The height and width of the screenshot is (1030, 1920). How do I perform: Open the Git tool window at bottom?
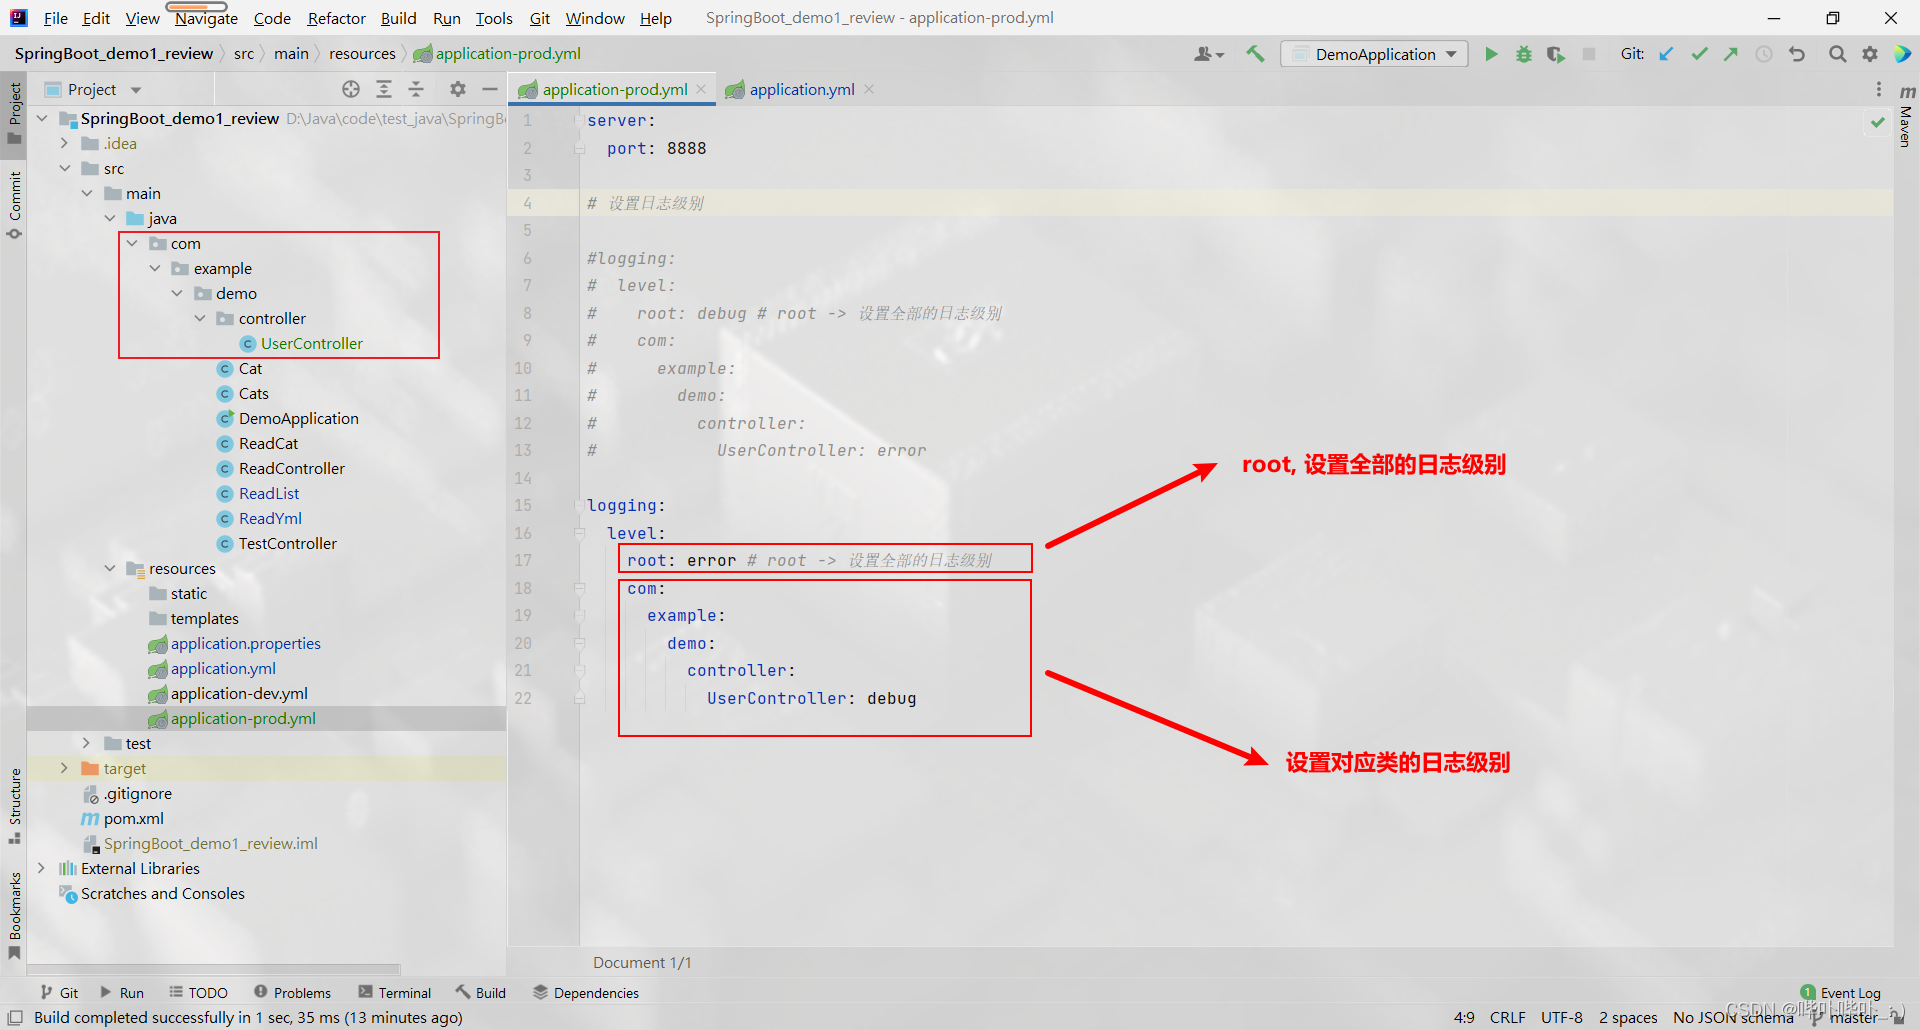pos(59,993)
